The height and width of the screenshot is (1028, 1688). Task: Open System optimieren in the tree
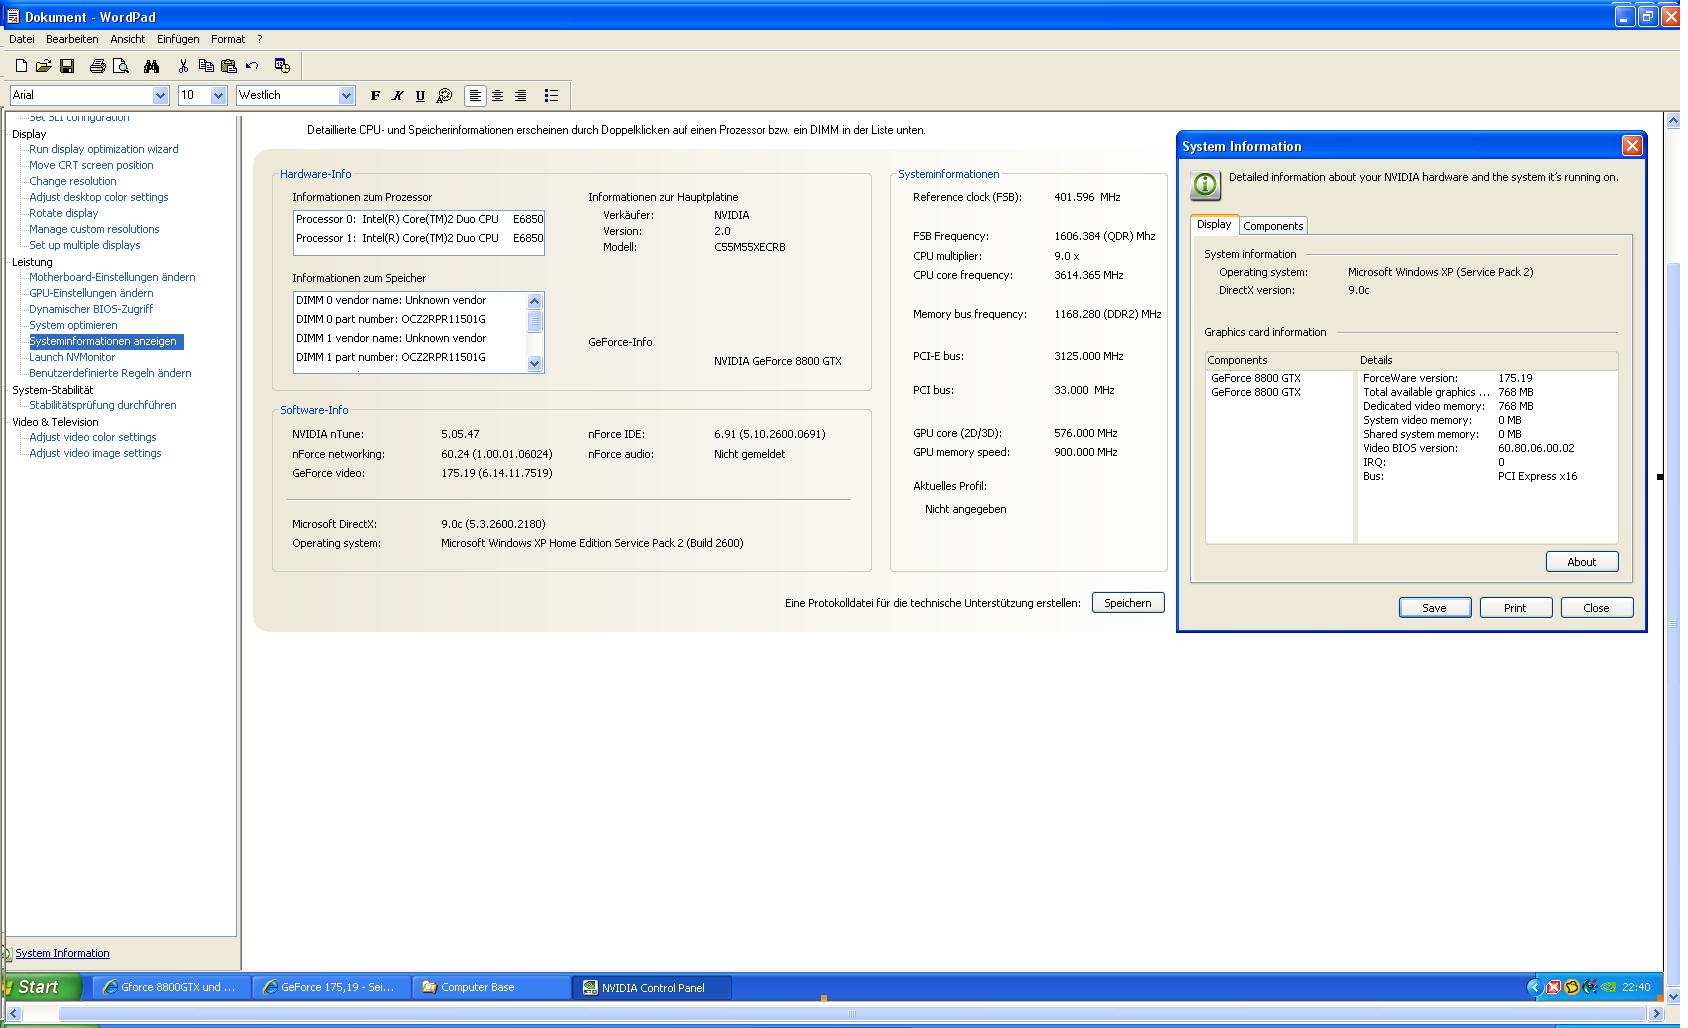click(x=73, y=325)
